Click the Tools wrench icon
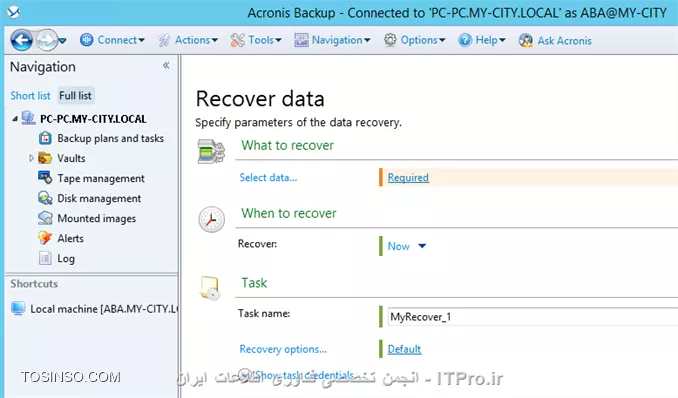Image resolution: width=678 pixels, height=398 pixels. tap(237, 40)
